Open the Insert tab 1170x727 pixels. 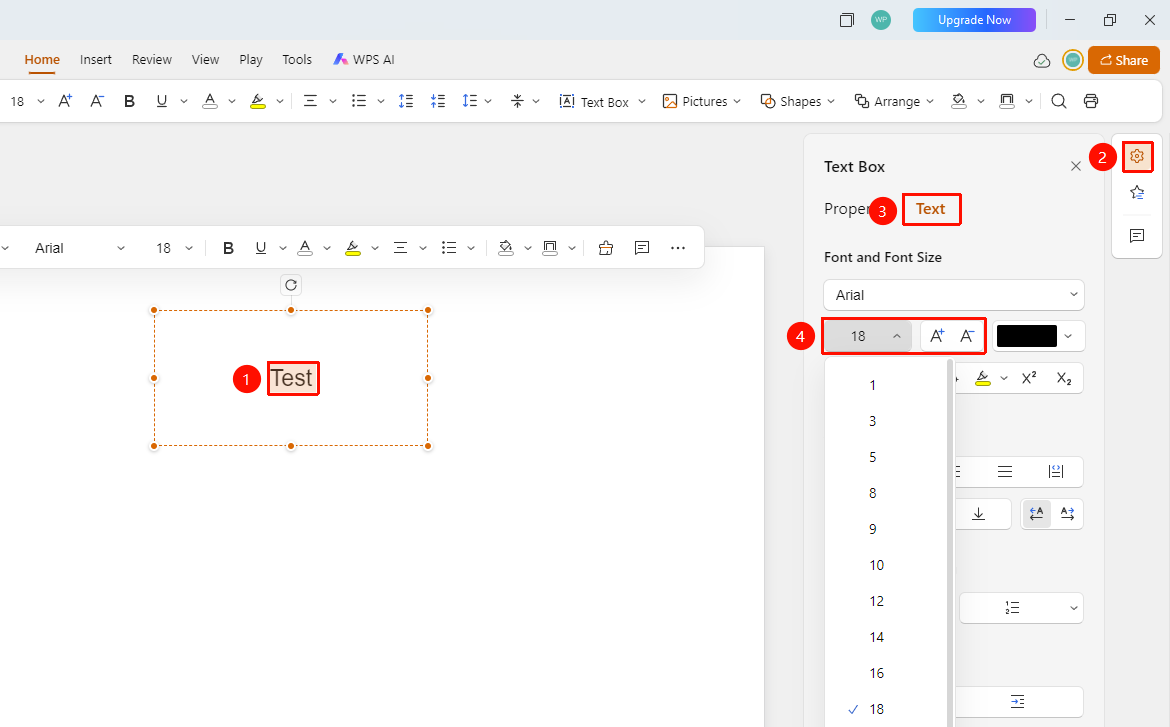click(x=96, y=60)
